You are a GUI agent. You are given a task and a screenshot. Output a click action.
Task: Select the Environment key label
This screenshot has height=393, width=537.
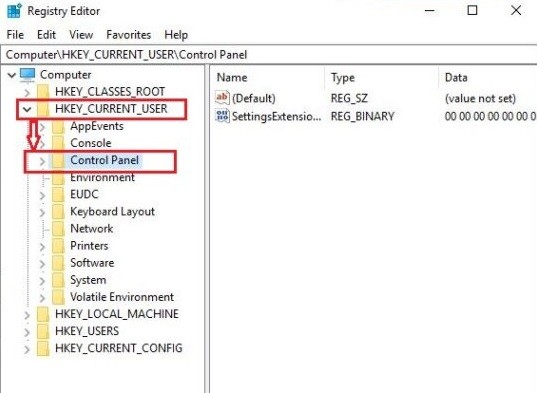(x=102, y=177)
